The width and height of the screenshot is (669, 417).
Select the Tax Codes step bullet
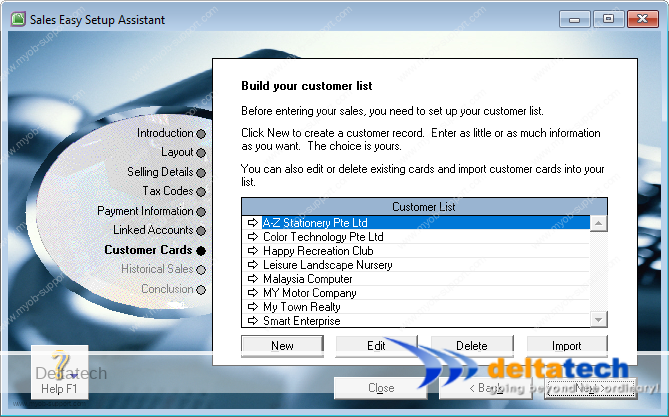[x=201, y=192]
